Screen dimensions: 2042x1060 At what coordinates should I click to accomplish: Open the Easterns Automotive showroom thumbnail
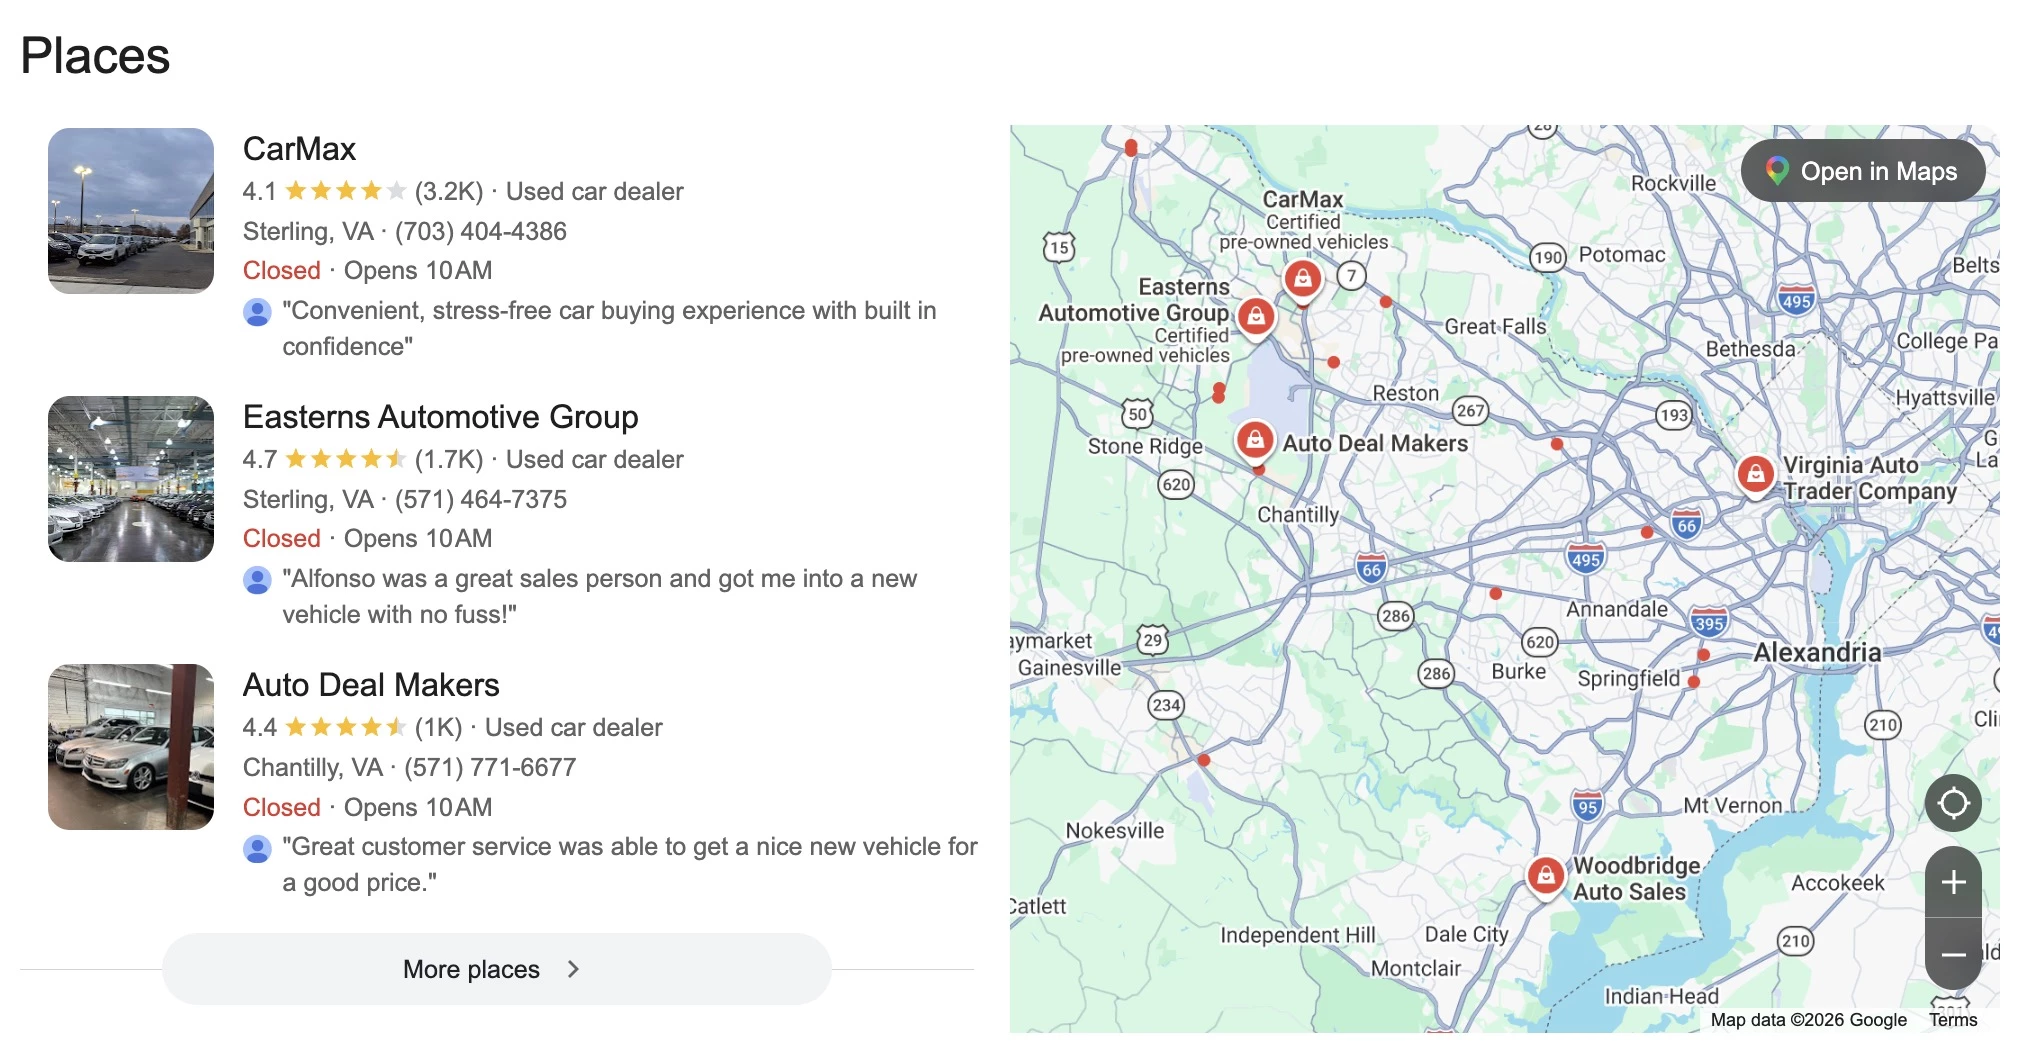[131, 479]
